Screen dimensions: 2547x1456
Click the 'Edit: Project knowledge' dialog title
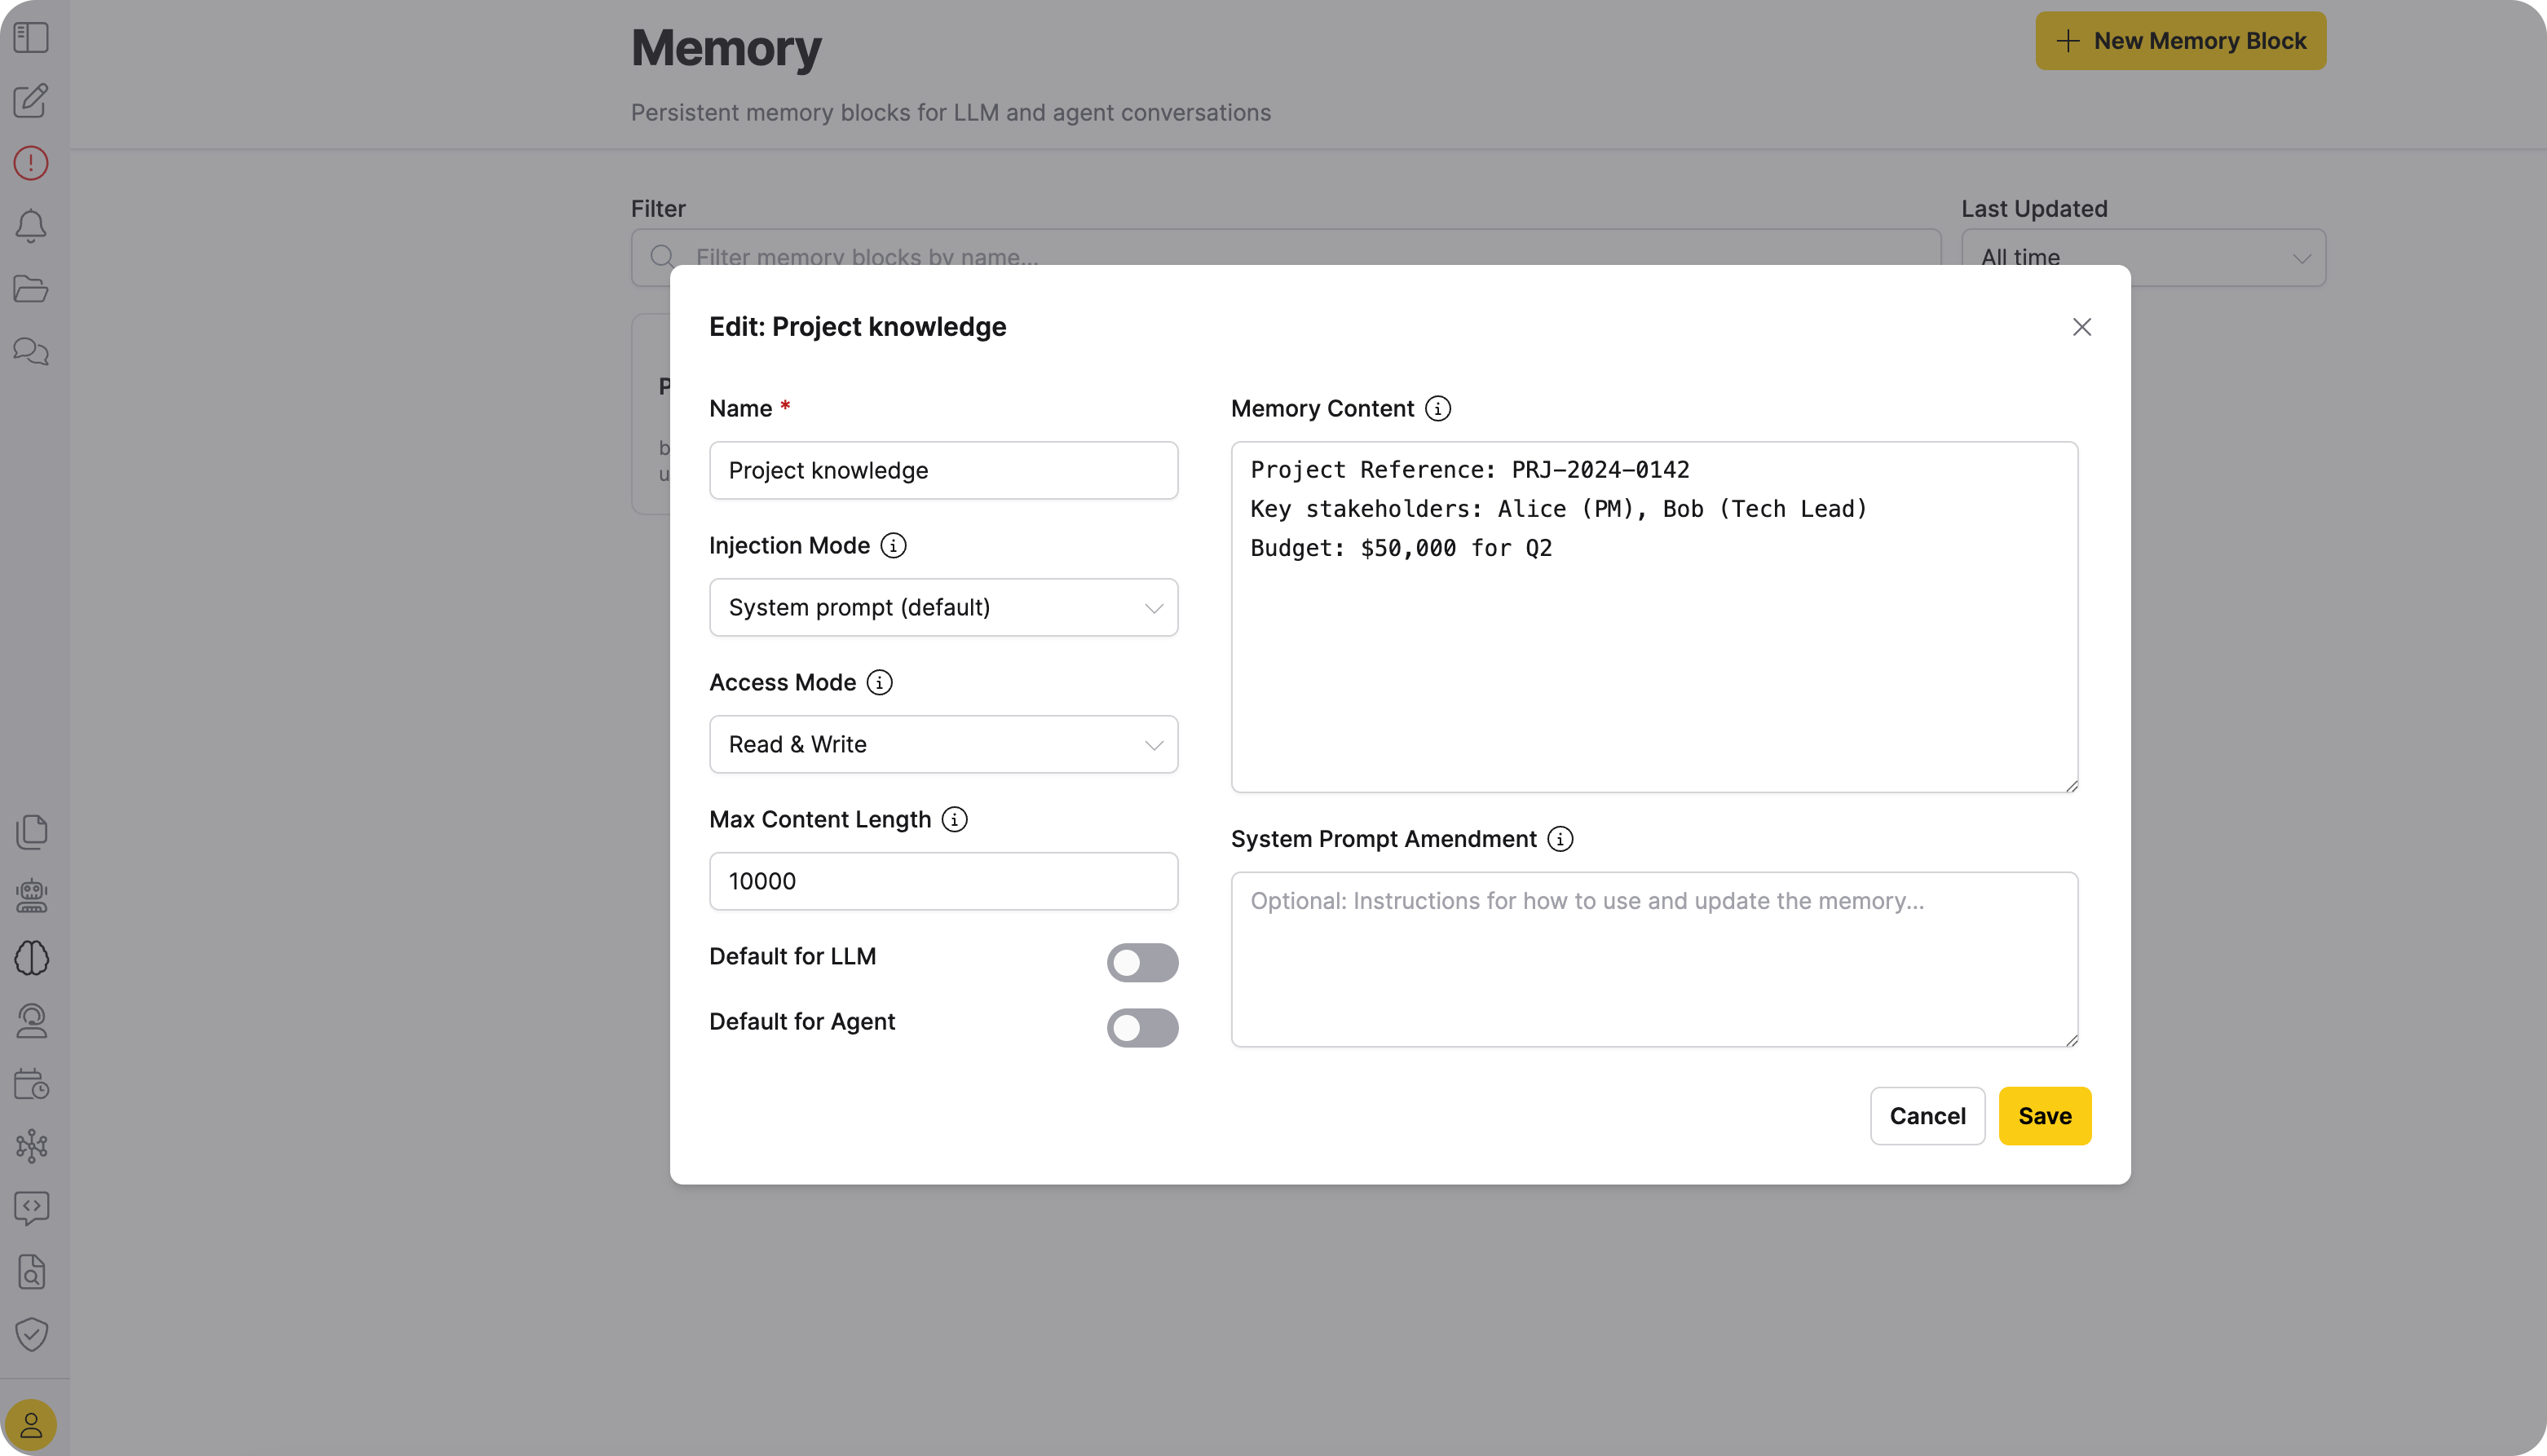857,327
